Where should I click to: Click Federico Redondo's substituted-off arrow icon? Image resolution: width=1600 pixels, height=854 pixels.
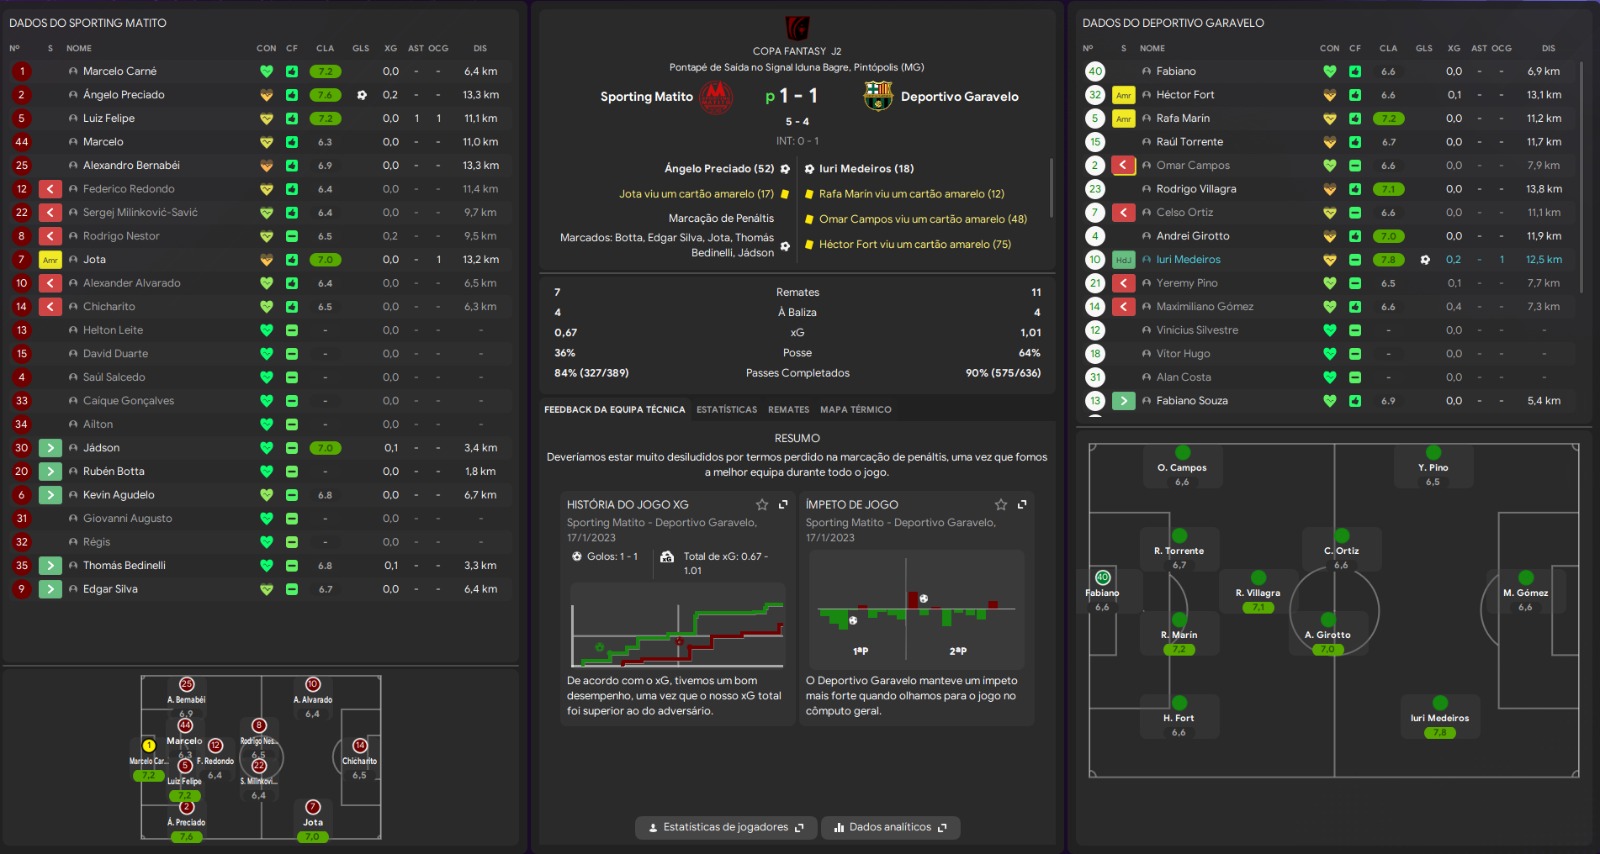[x=50, y=189]
